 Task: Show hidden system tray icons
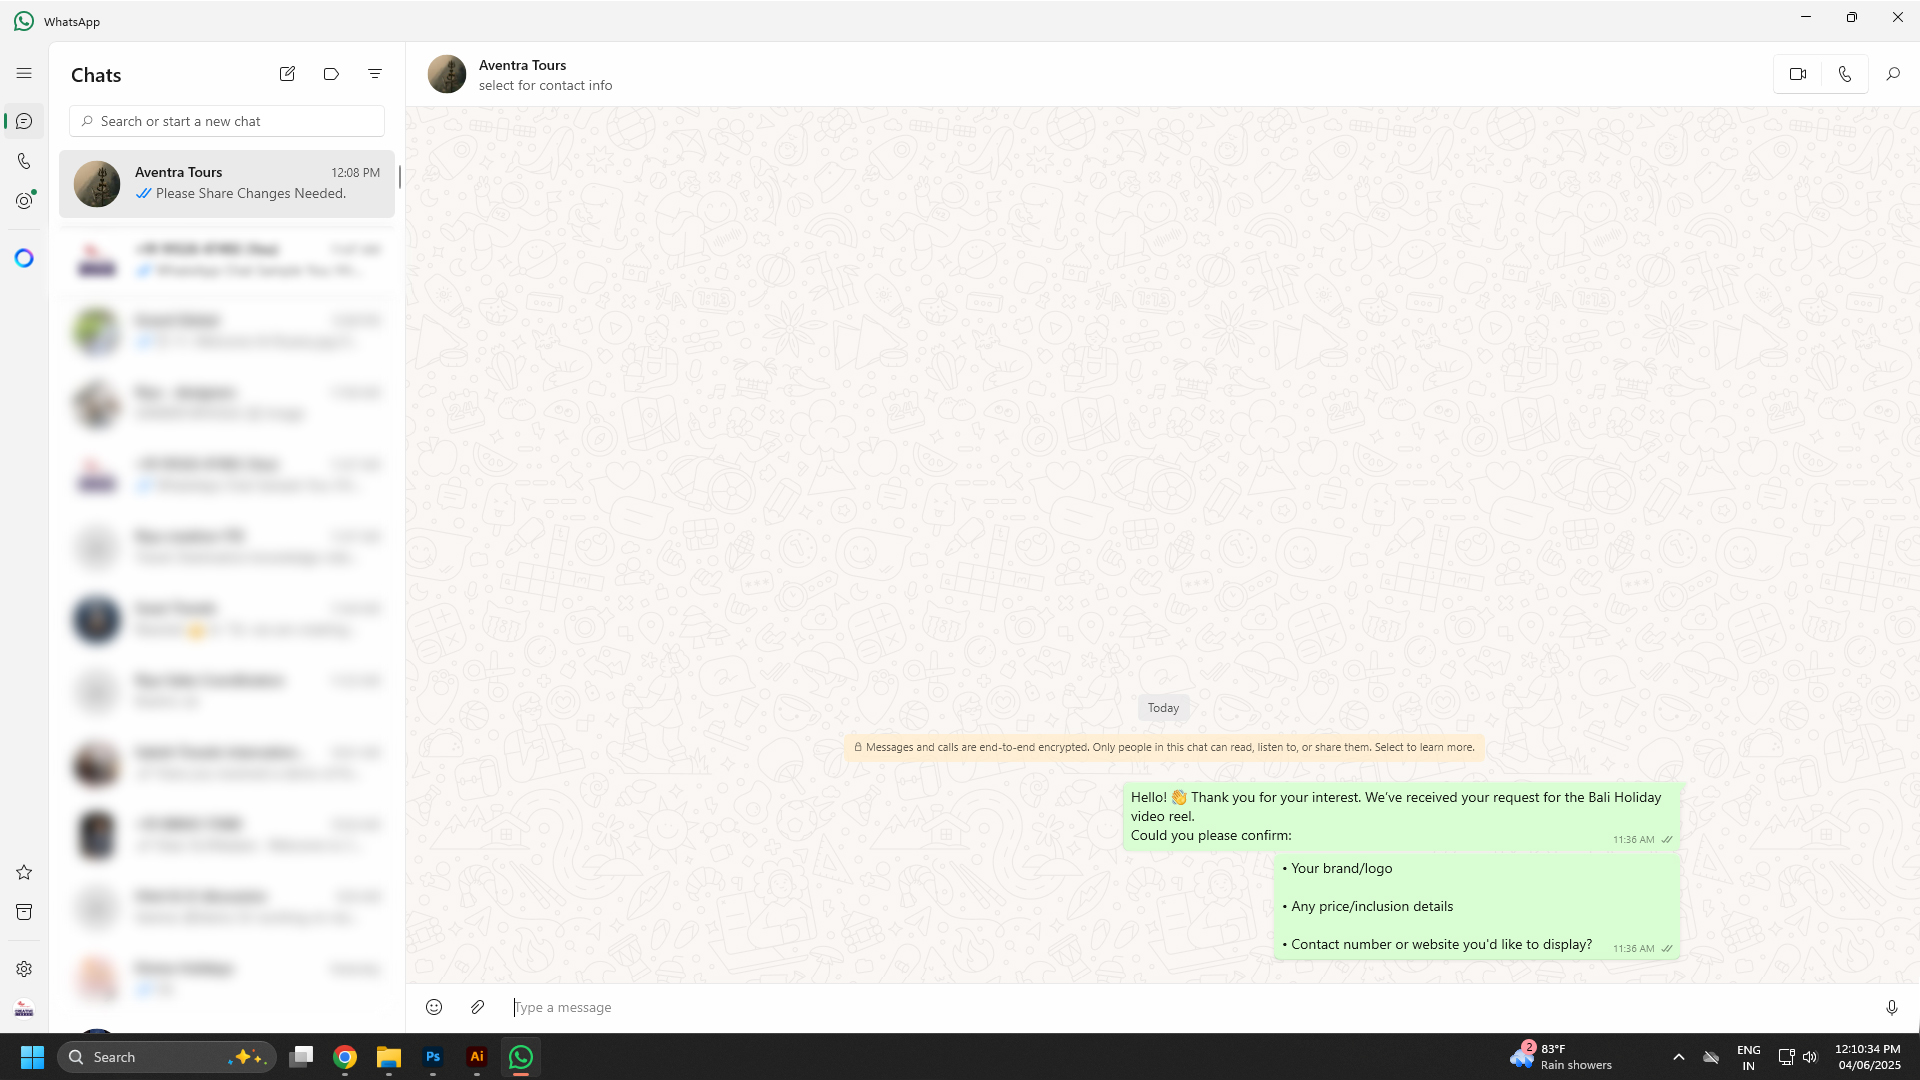(x=1679, y=1057)
